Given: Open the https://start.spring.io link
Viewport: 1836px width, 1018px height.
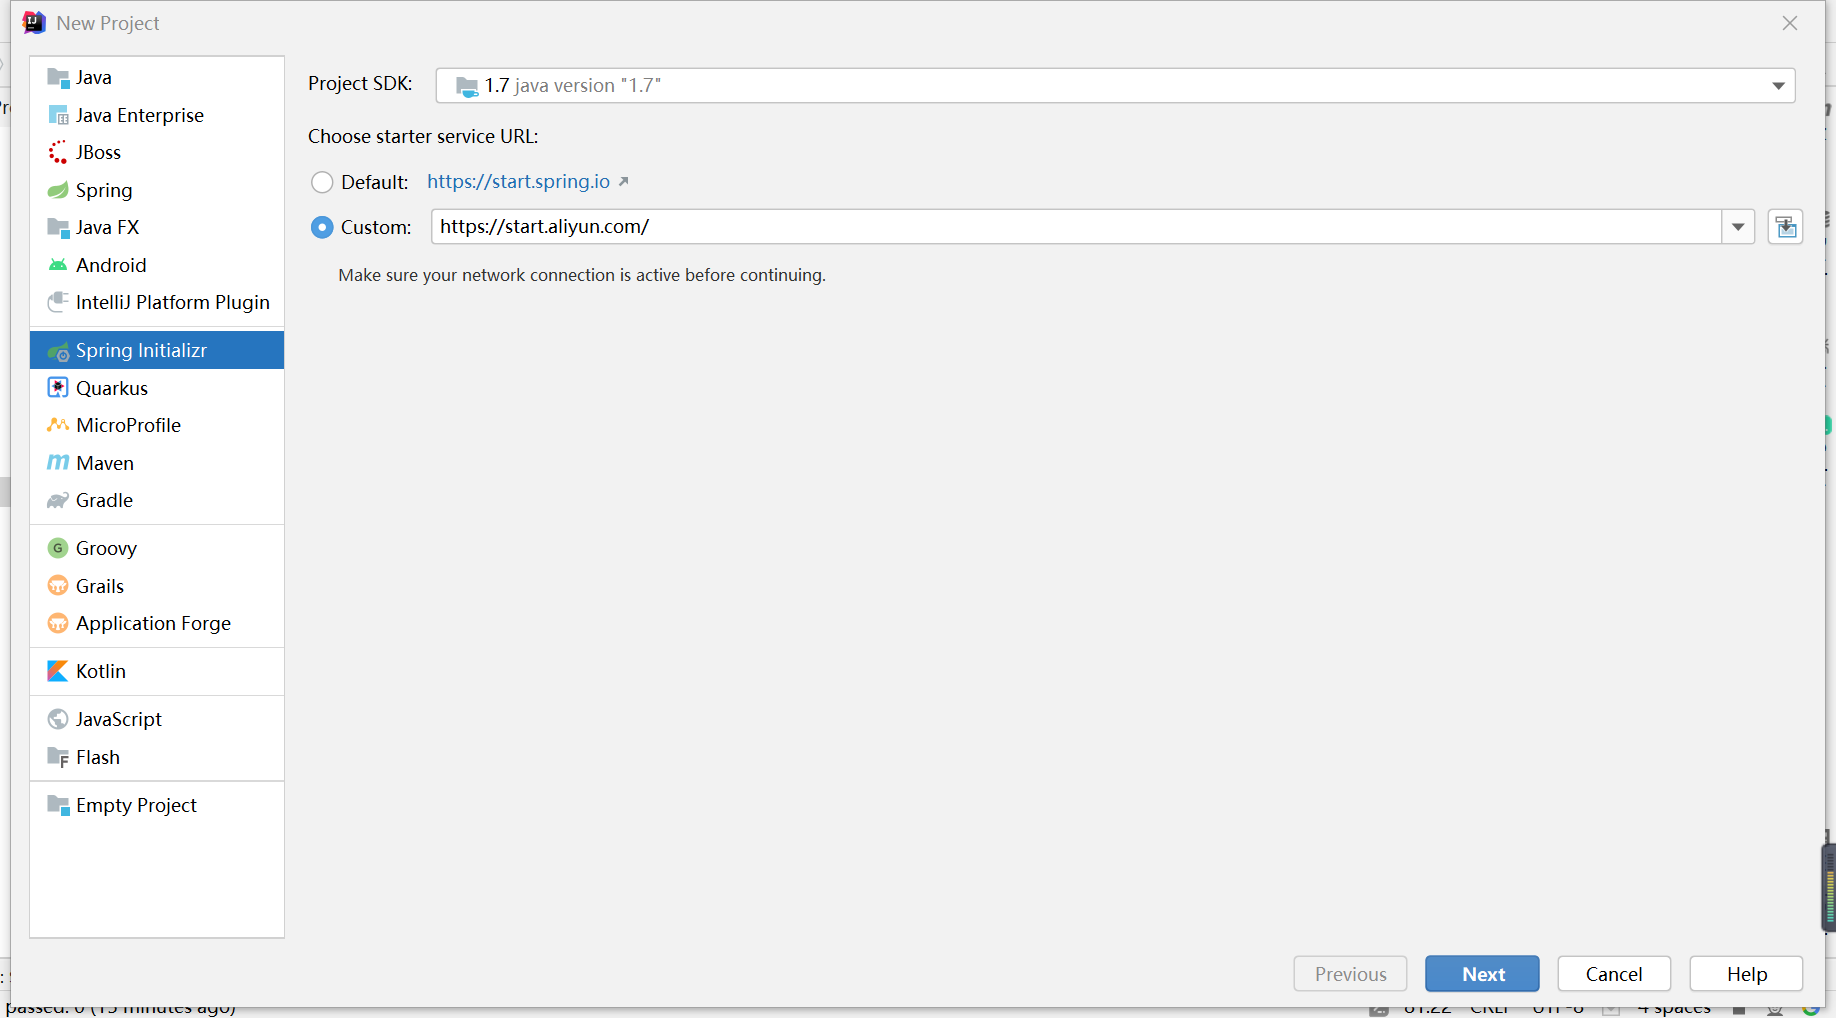Looking at the screenshot, I should (519, 181).
